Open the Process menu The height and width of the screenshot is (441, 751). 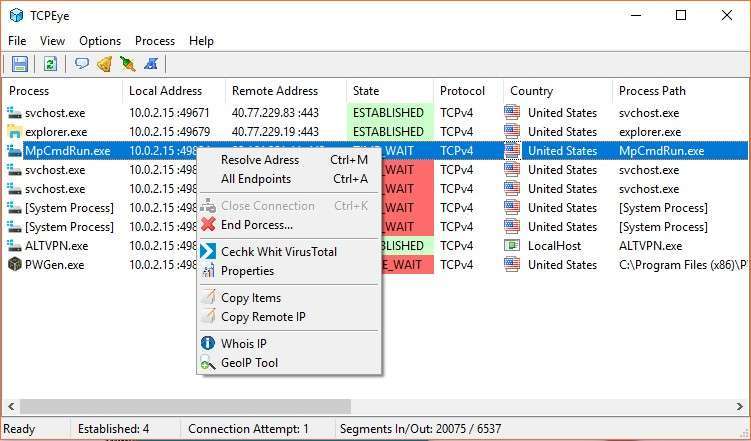(x=155, y=41)
